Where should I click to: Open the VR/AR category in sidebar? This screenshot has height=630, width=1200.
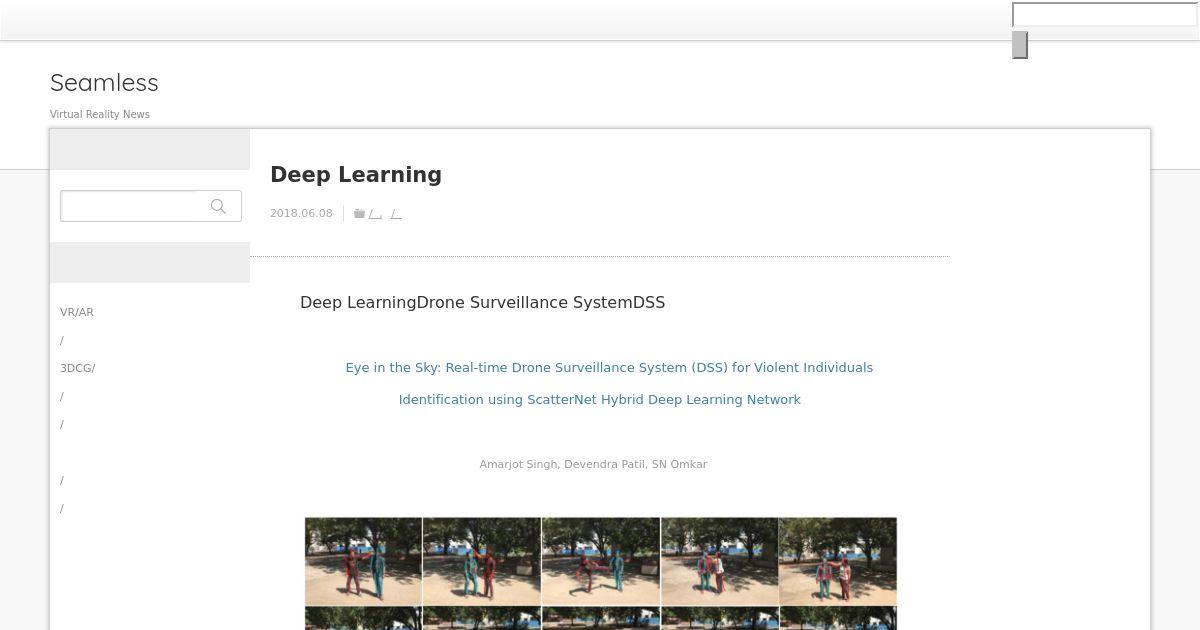(77, 312)
